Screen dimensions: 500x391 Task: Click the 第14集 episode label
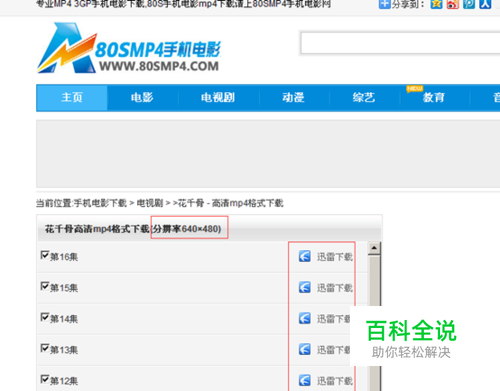coord(64,319)
